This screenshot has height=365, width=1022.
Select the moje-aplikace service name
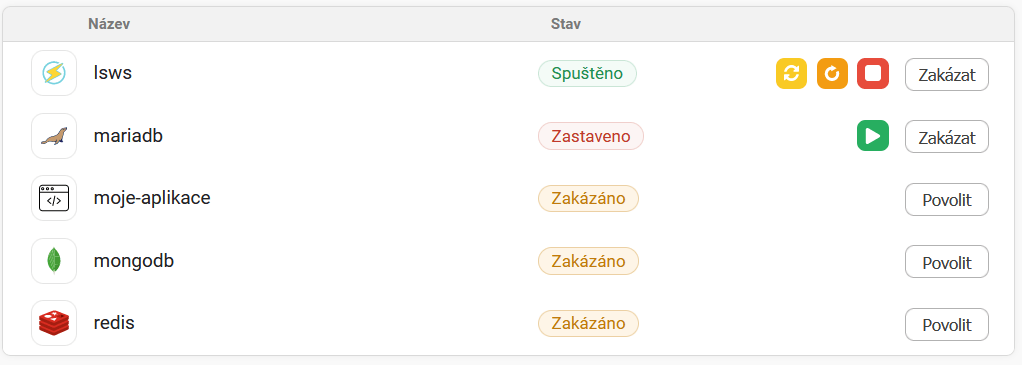152,197
